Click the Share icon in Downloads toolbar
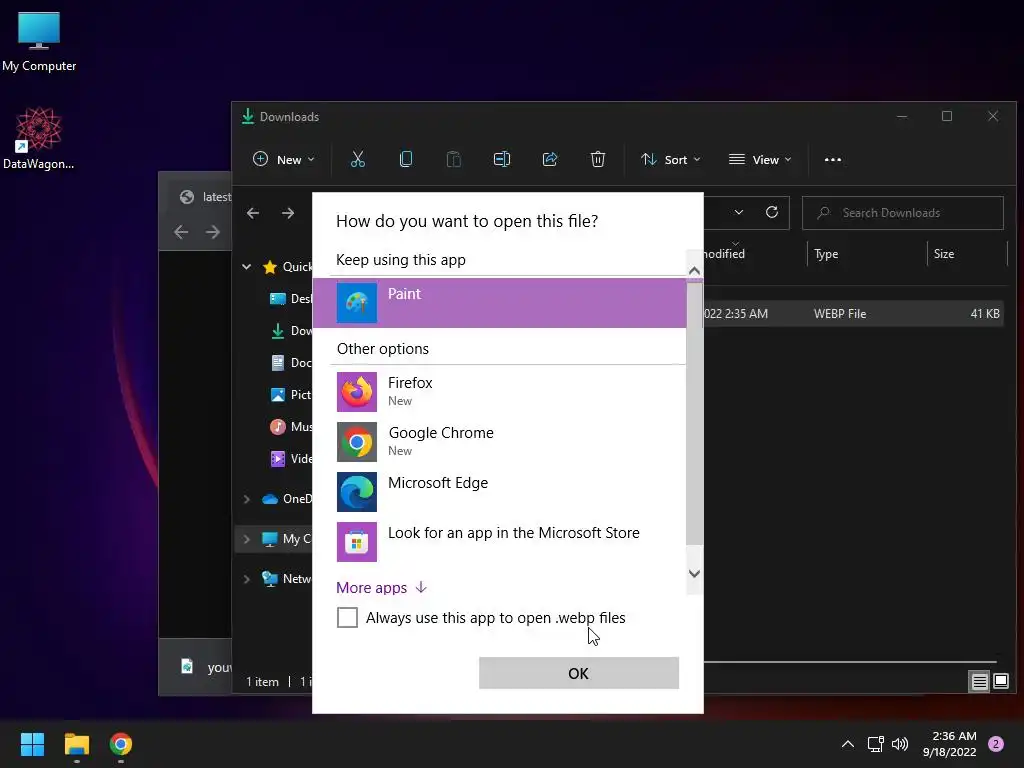 [550, 159]
